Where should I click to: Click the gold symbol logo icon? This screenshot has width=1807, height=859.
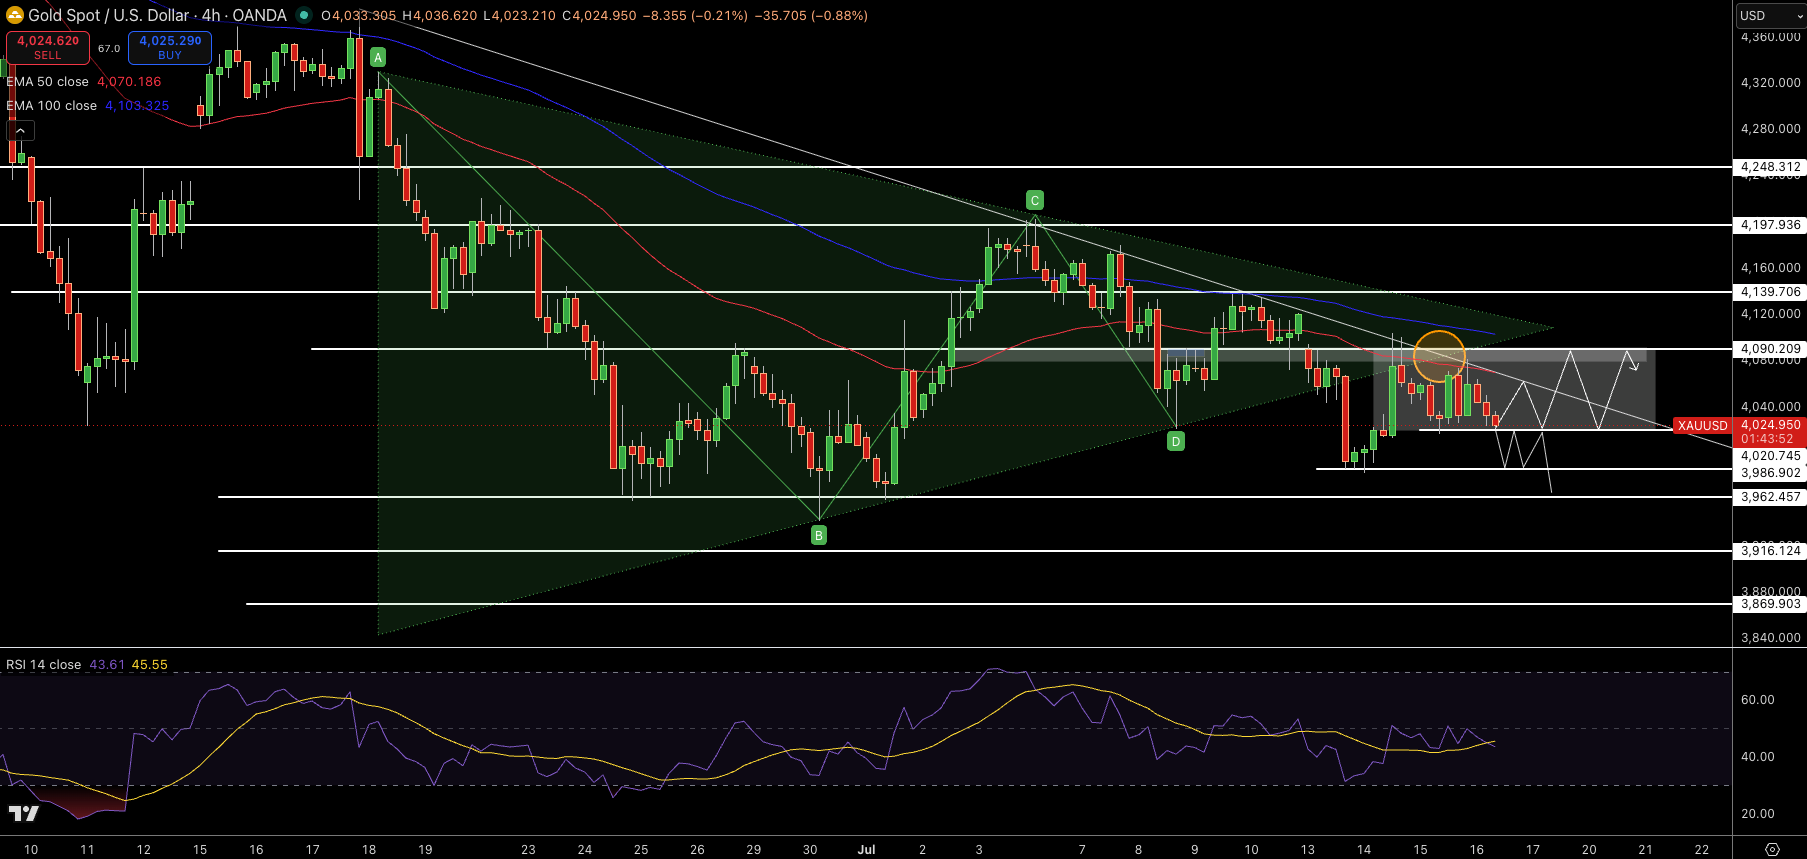[x=15, y=16]
